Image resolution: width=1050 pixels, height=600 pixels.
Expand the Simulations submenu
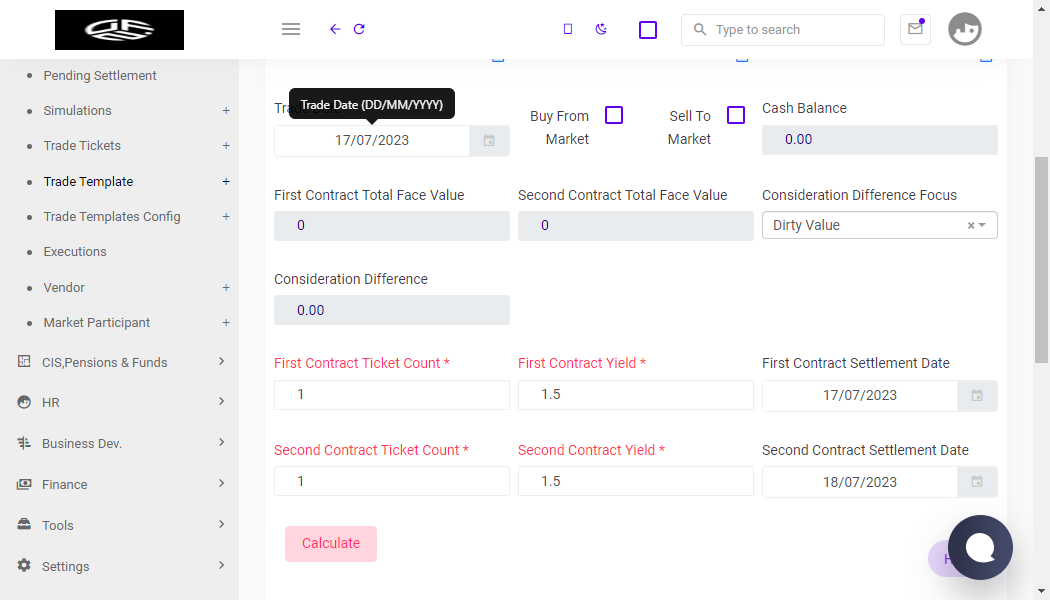pos(226,110)
